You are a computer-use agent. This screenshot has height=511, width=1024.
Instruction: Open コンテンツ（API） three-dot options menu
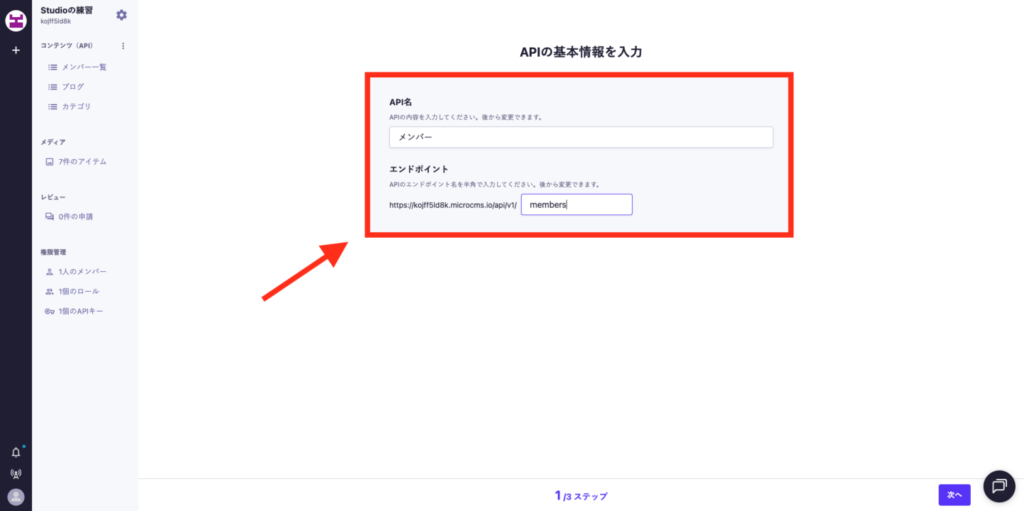pyautogui.click(x=123, y=46)
